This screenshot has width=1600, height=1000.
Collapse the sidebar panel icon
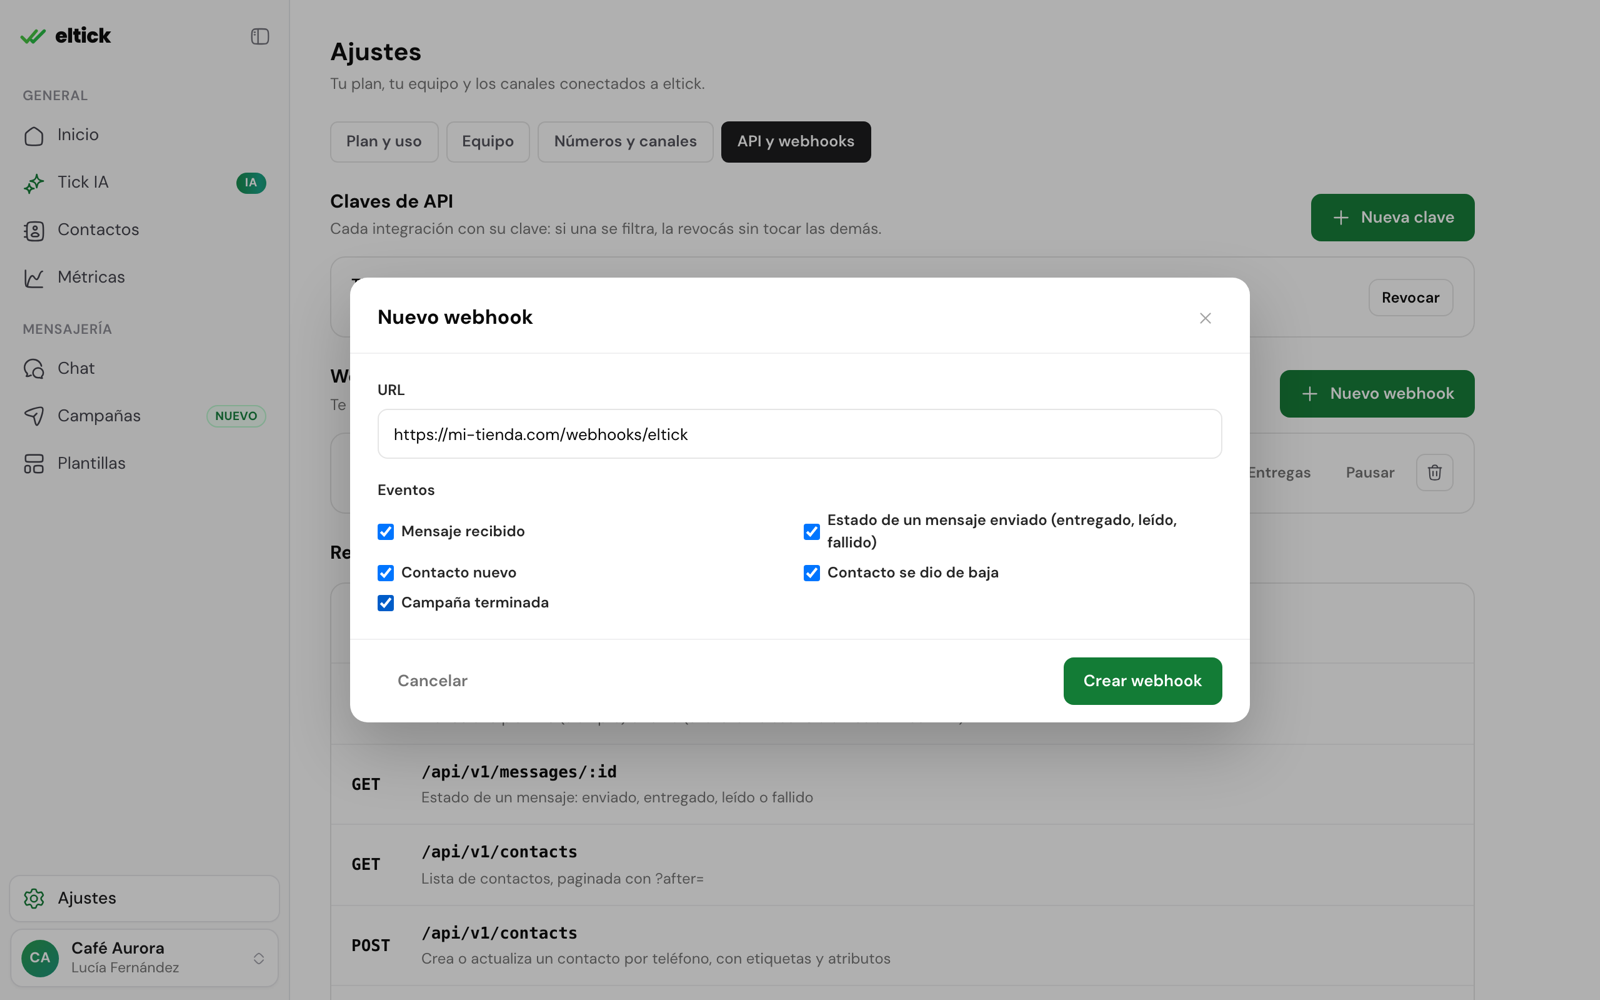260,36
